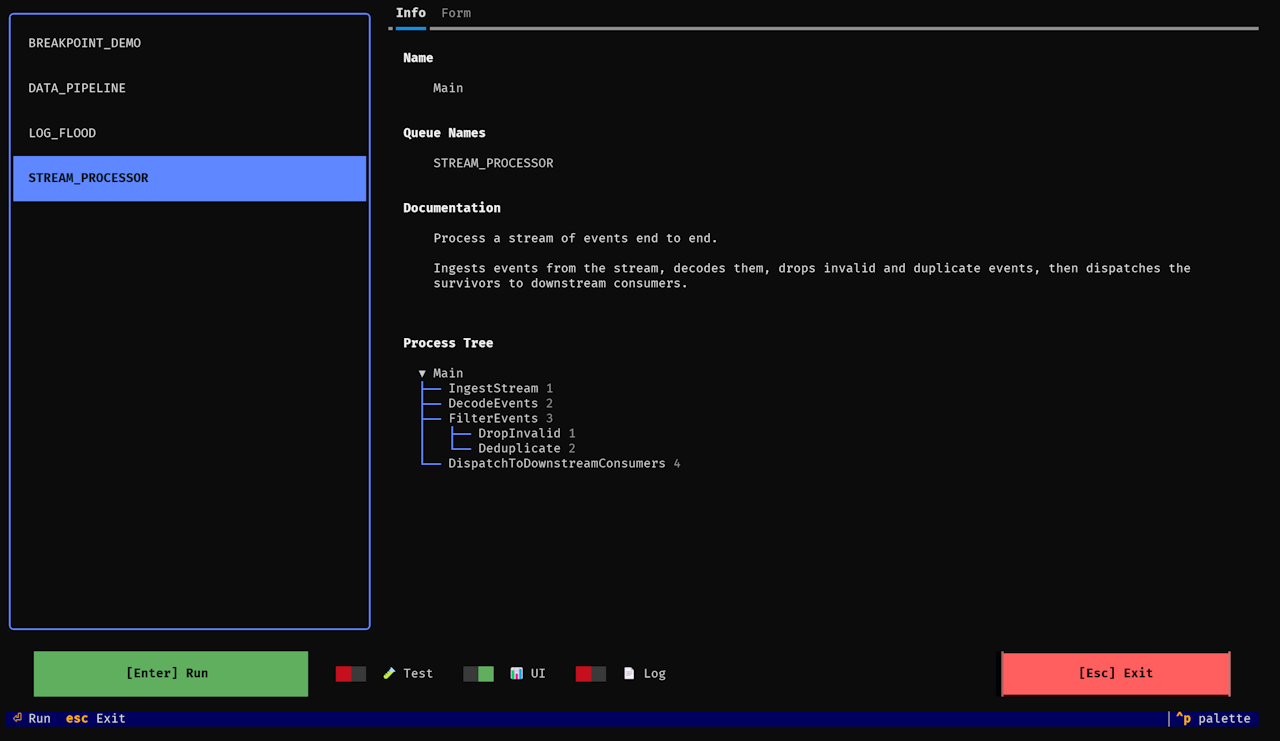Click 'Process a stream of events end to end.'
The height and width of the screenshot is (741, 1280).
pos(576,238)
